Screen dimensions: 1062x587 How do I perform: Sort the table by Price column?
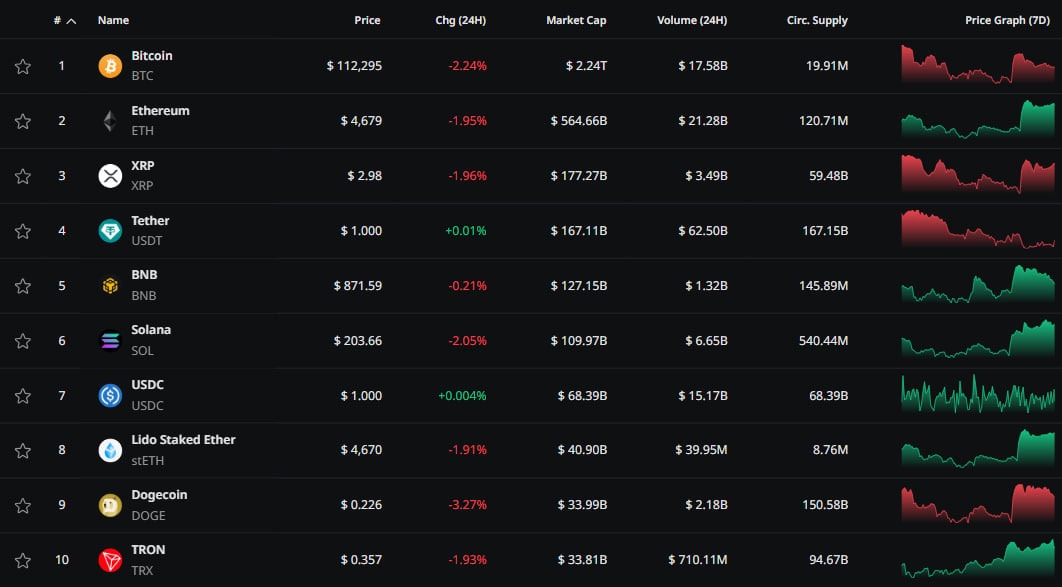367,20
